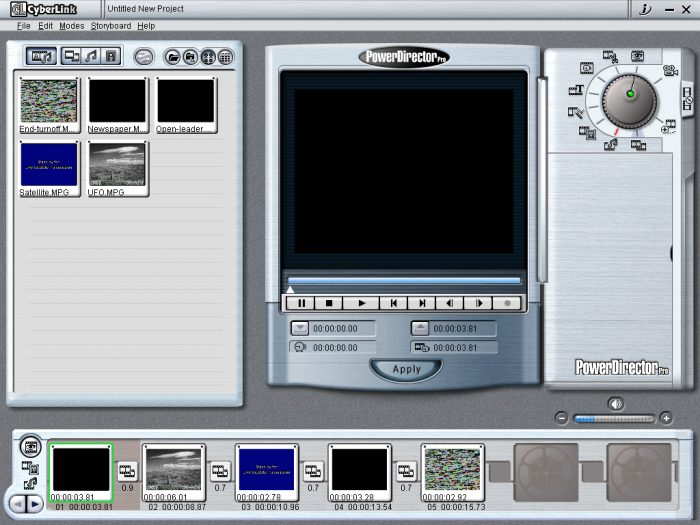Switch to the audio music library icon

pyautogui.click(x=91, y=57)
